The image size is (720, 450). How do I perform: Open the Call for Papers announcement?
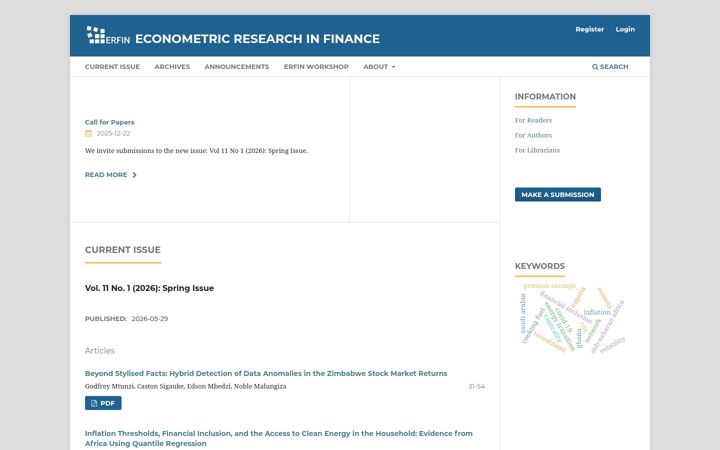point(110,122)
